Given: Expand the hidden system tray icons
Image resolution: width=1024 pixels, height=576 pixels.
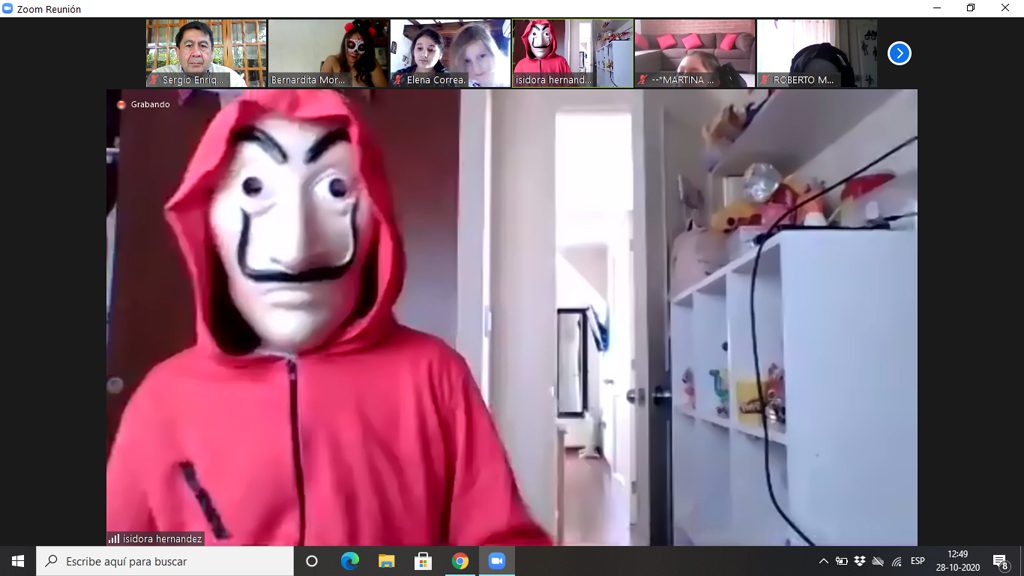Looking at the screenshot, I should 823,561.
